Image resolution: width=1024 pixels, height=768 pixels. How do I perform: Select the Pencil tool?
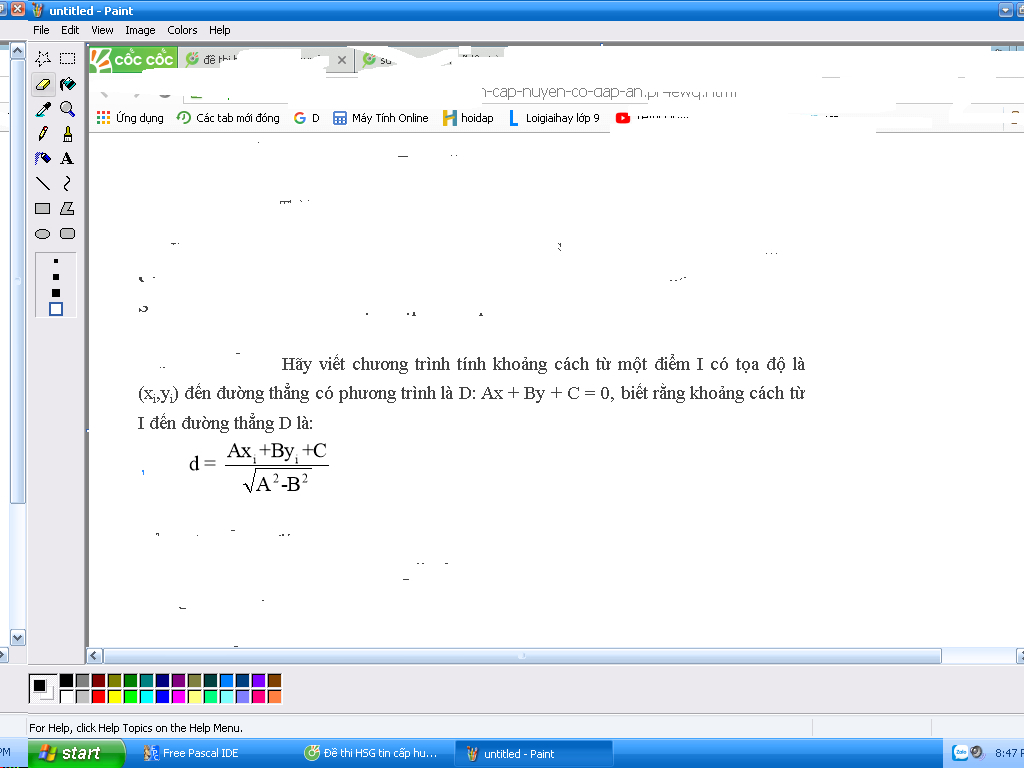pos(43,134)
